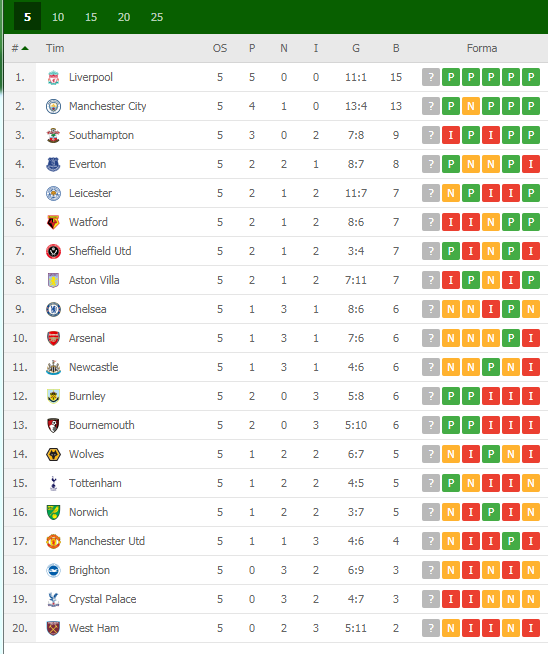Select the 20 matches tab
Image resolution: width=548 pixels, height=654 pixels.
click(124, 17)
